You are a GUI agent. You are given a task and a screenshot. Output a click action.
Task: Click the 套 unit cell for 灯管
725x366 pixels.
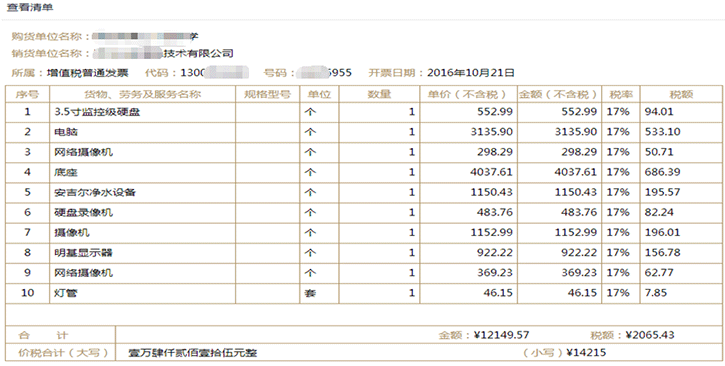[x=319, y=293]
